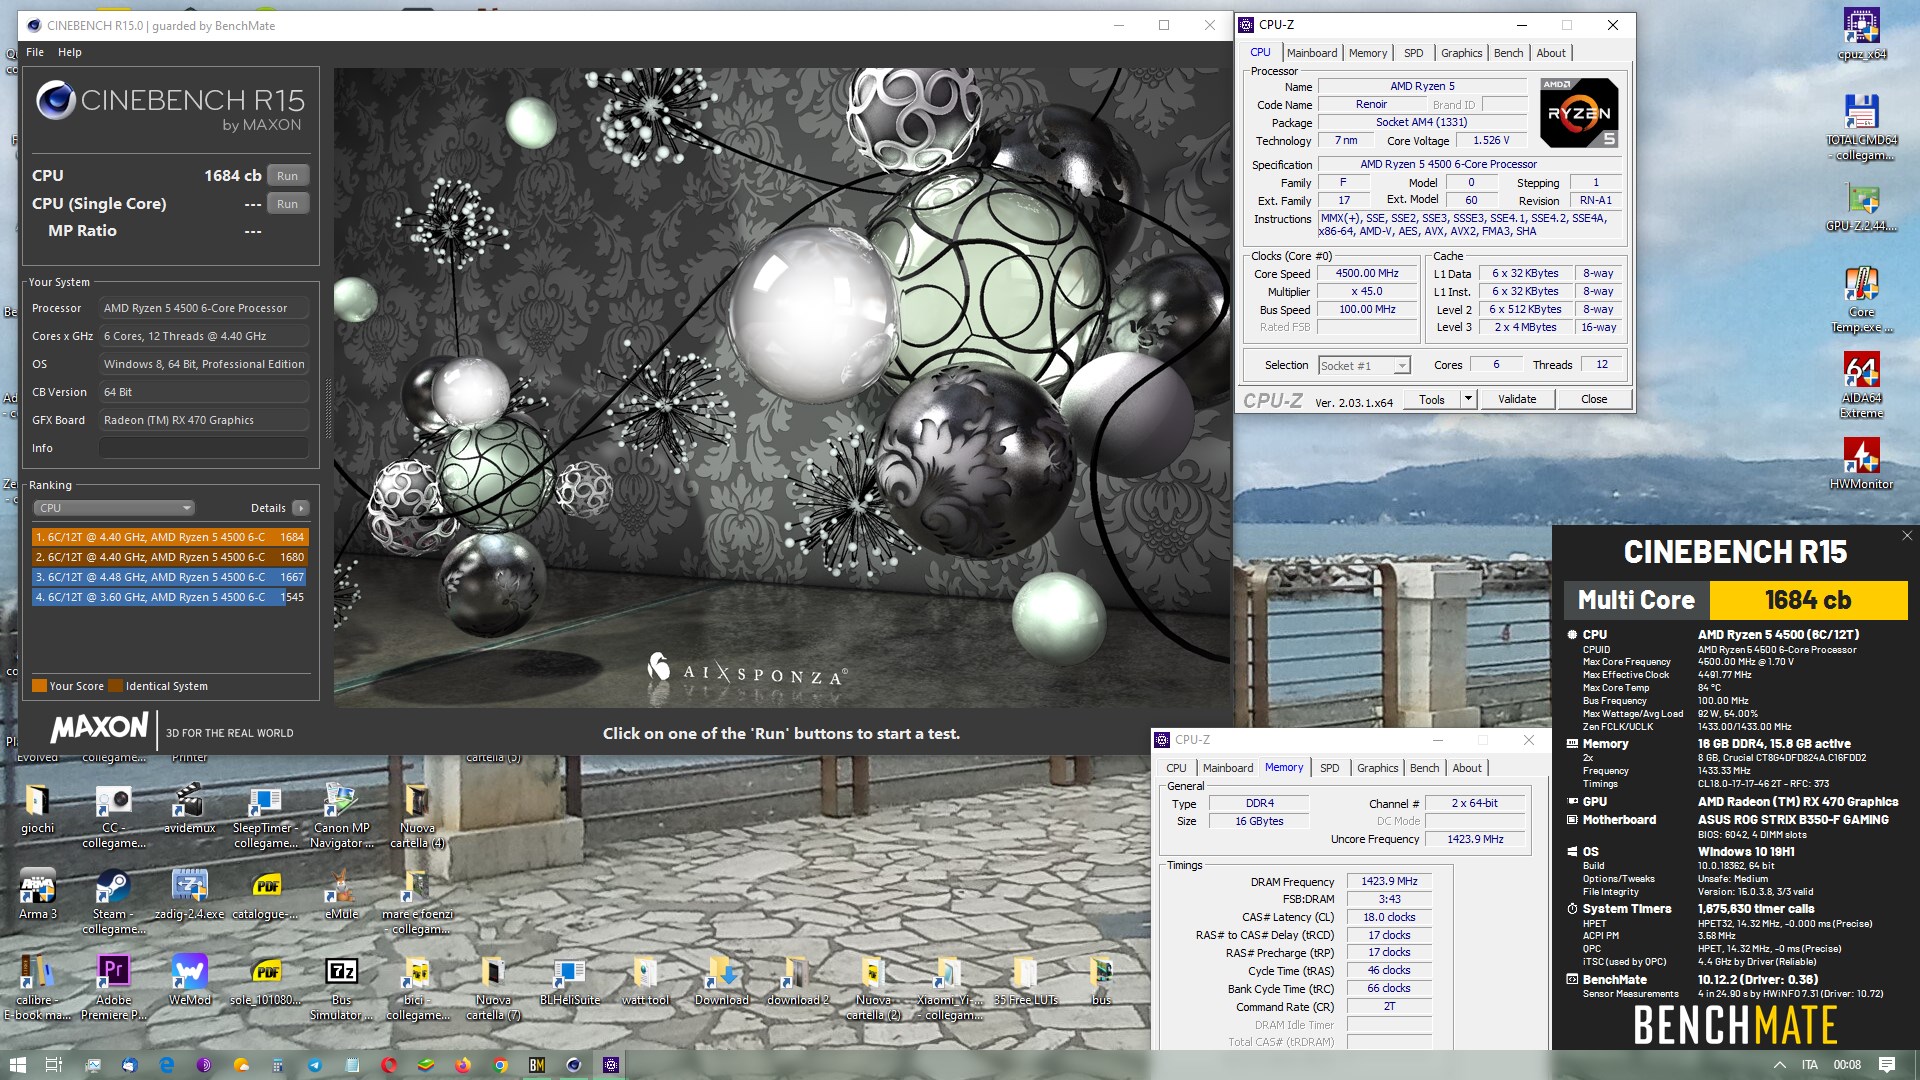Expand ranking Details arrow in Cinebench
This screenshot has width=1920, height=1080.
300,508
